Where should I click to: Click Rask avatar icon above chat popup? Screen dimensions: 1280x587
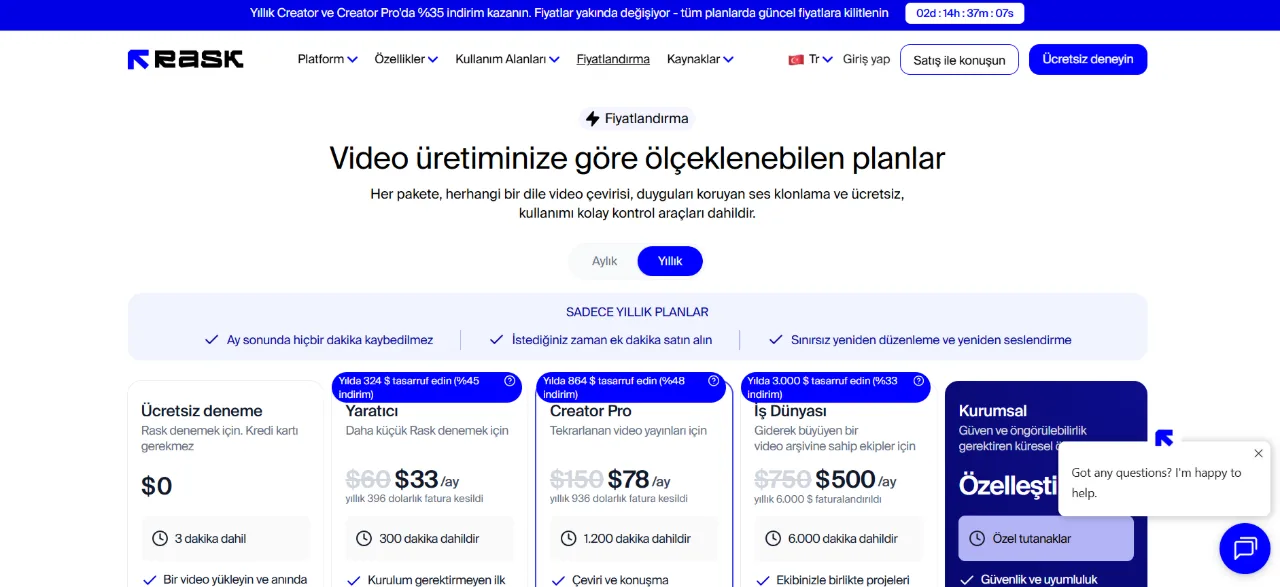(1164, 437)
